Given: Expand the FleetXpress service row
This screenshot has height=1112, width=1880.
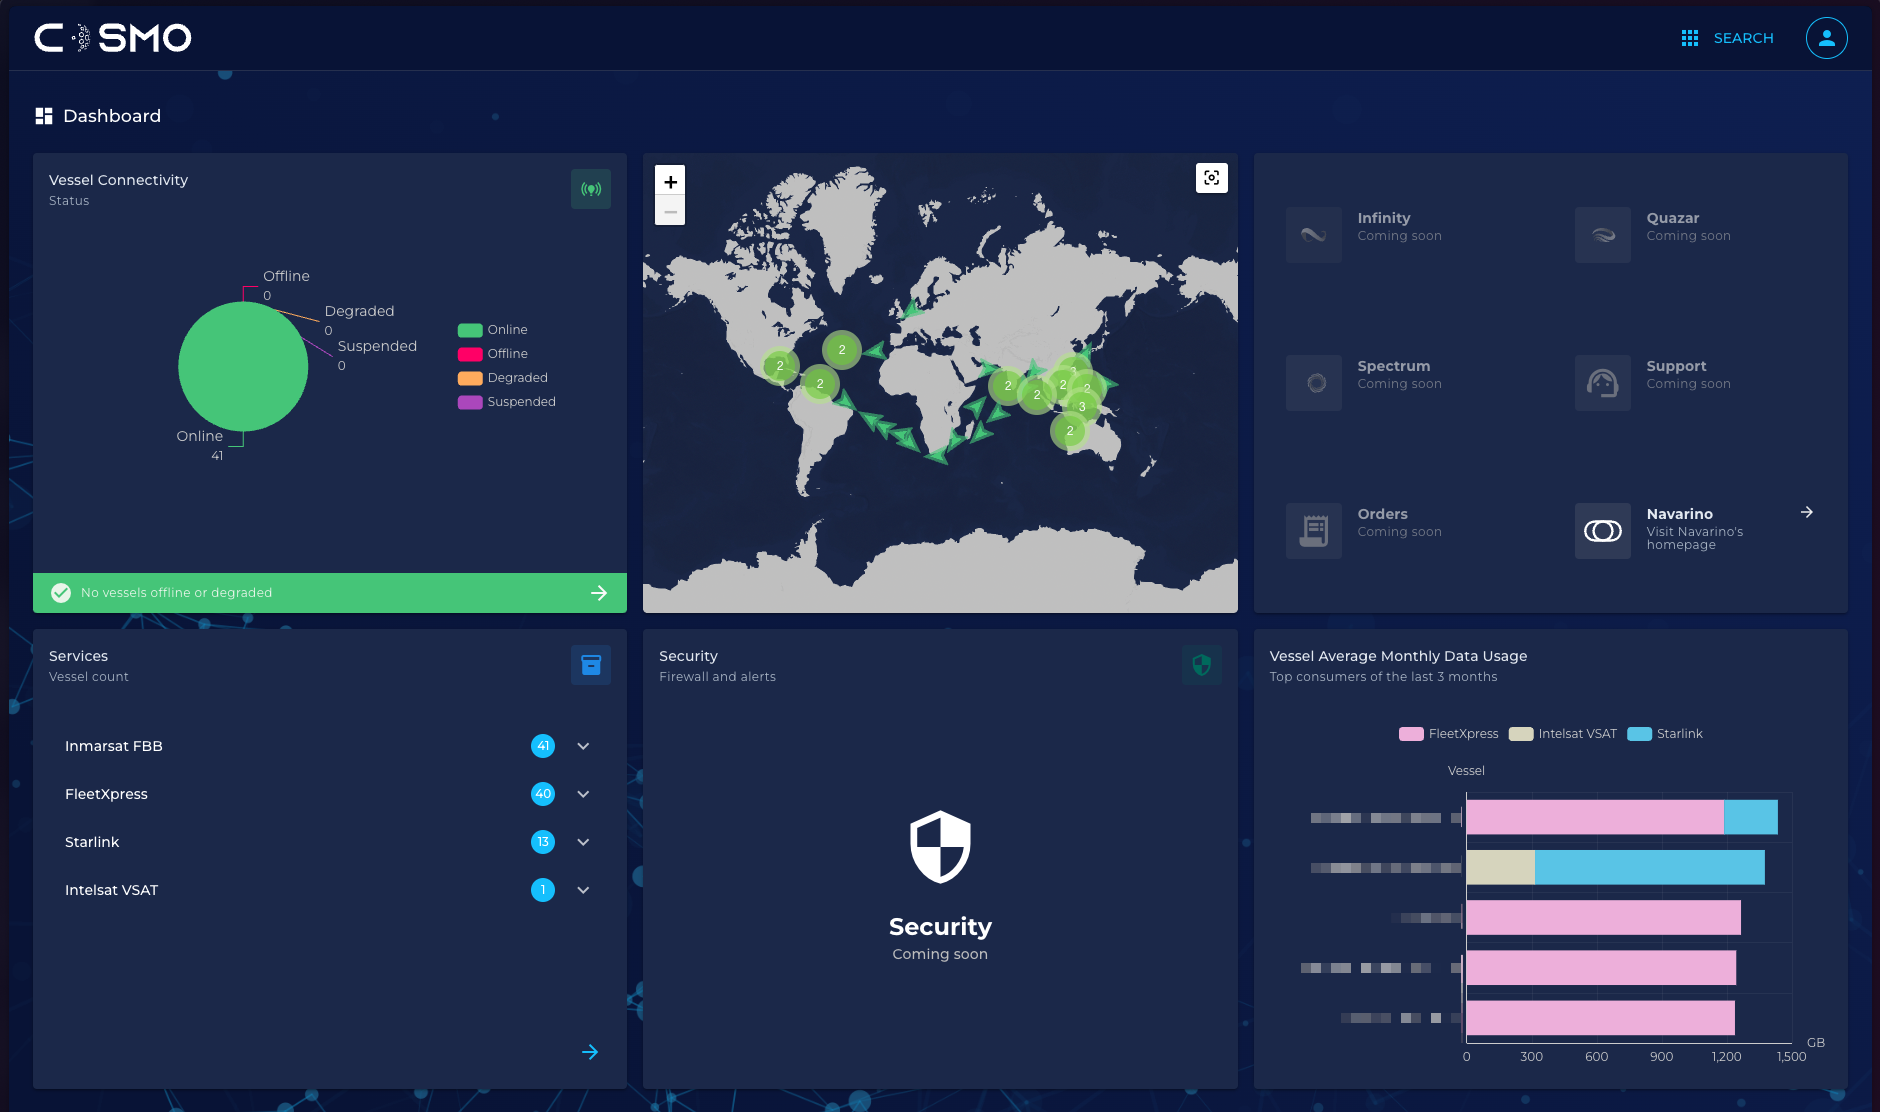Looking at the screenshot, I should pyautogui.click(x=583, y=794).
